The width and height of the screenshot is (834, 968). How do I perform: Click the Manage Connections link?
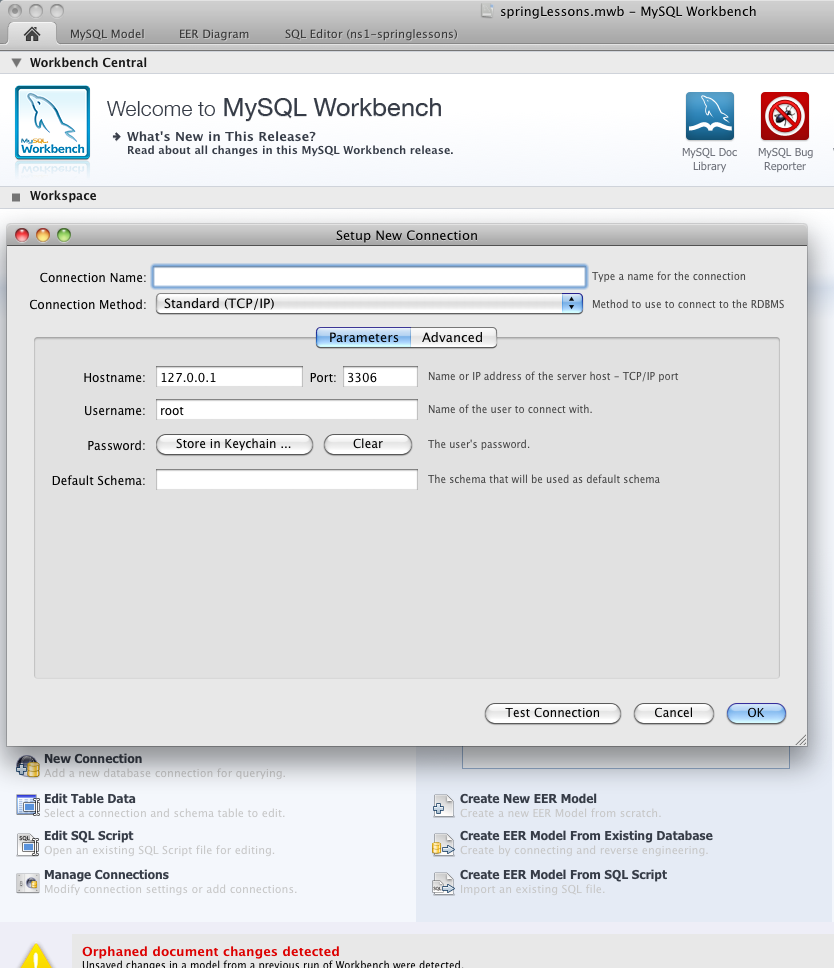click(106, 875)
